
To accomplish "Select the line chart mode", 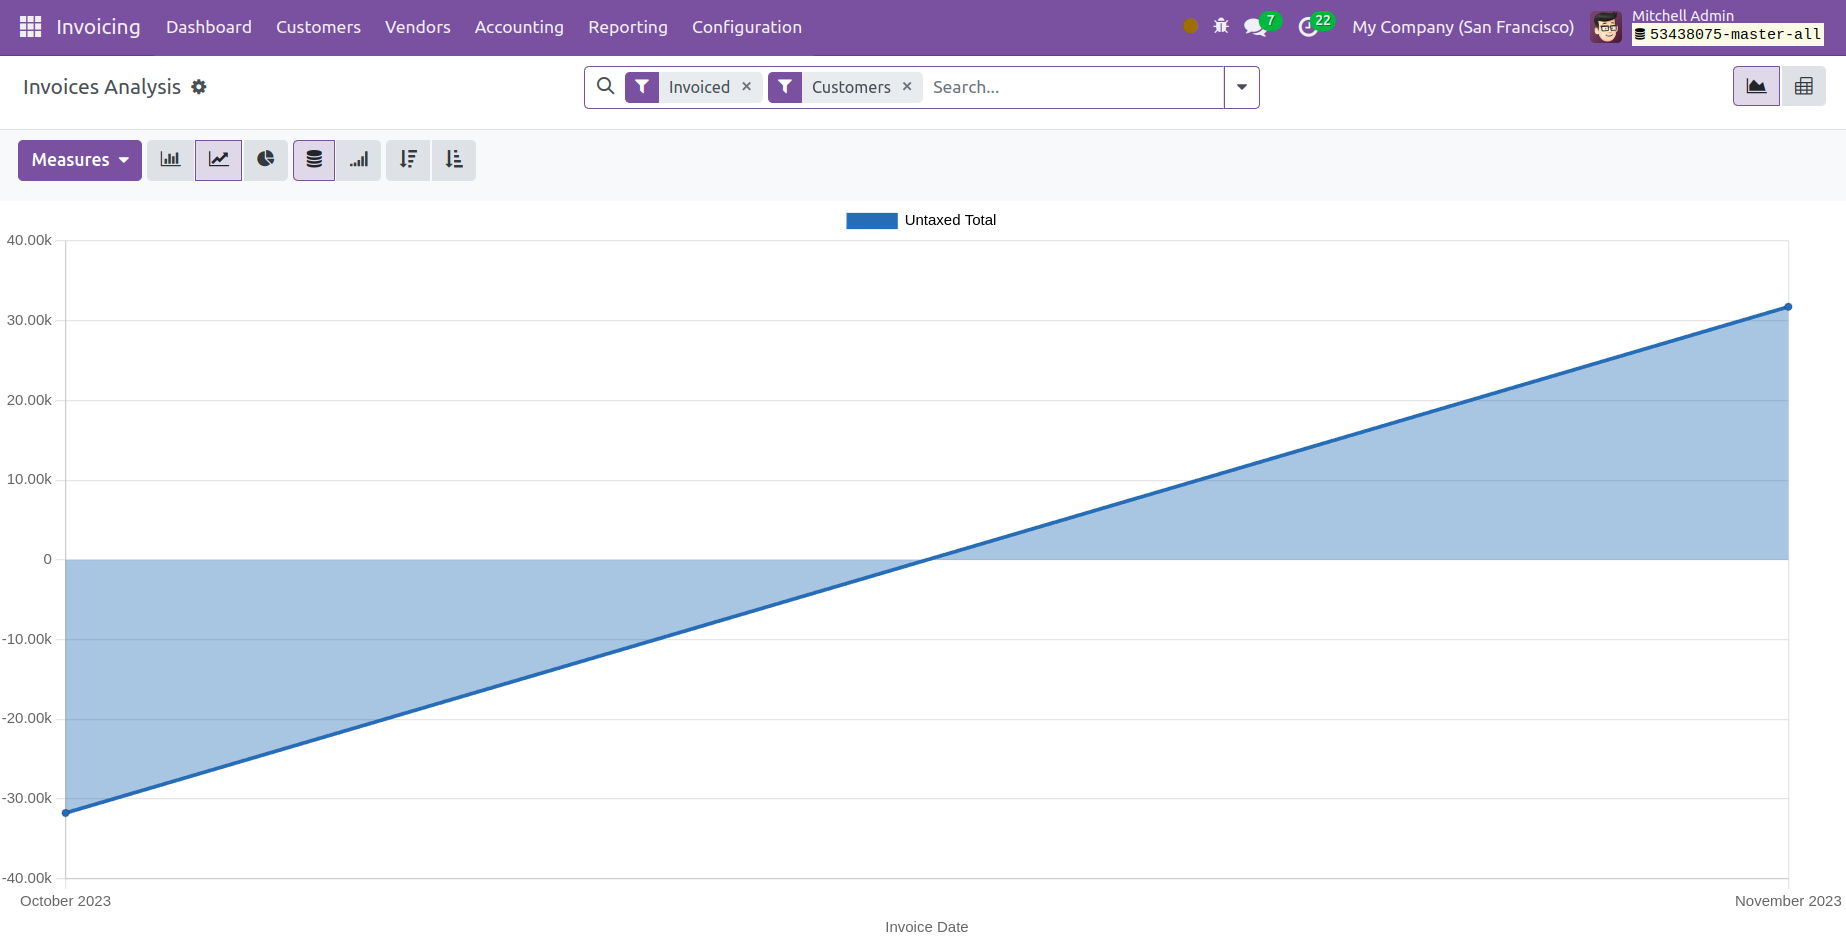I will tap(218, 160).
